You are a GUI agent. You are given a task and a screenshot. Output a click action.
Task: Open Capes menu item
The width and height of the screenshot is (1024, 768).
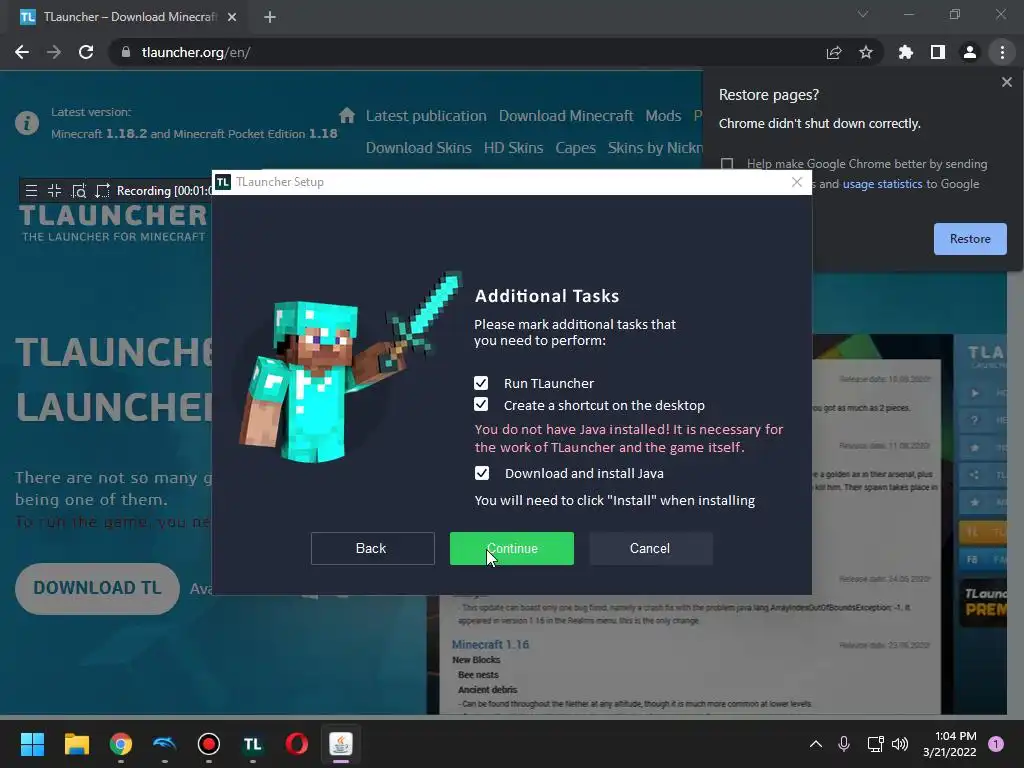[x=575, y=148]
